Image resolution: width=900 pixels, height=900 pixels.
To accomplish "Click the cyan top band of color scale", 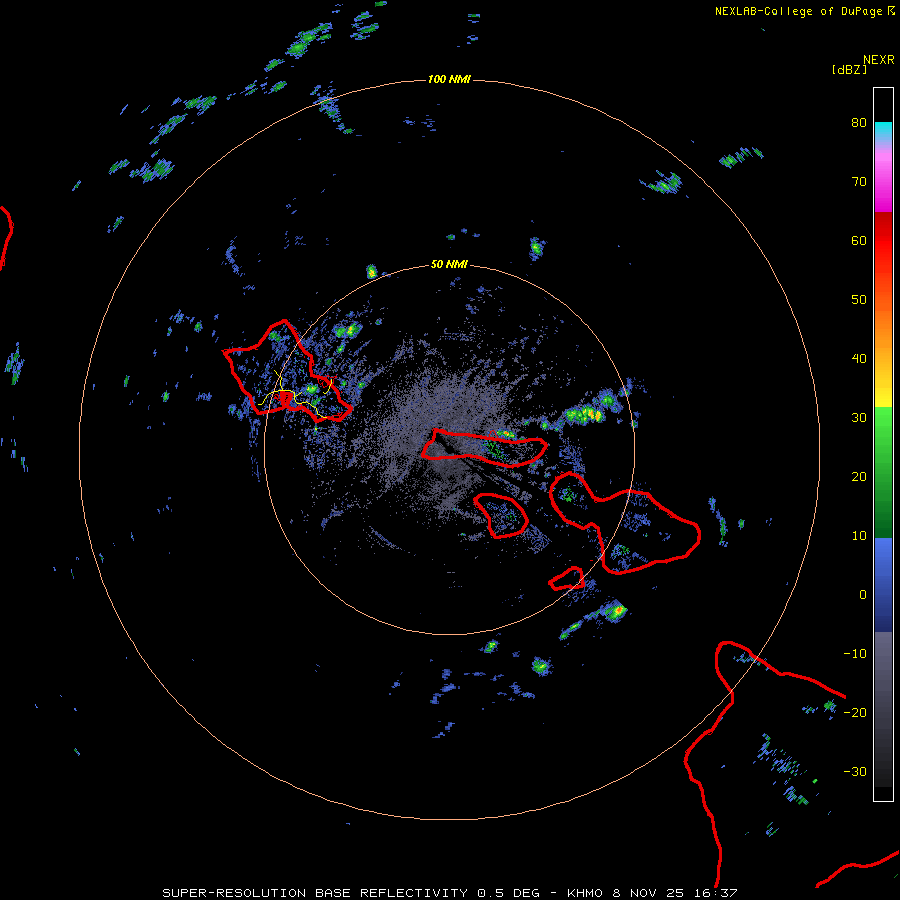I will click(883, 131).
